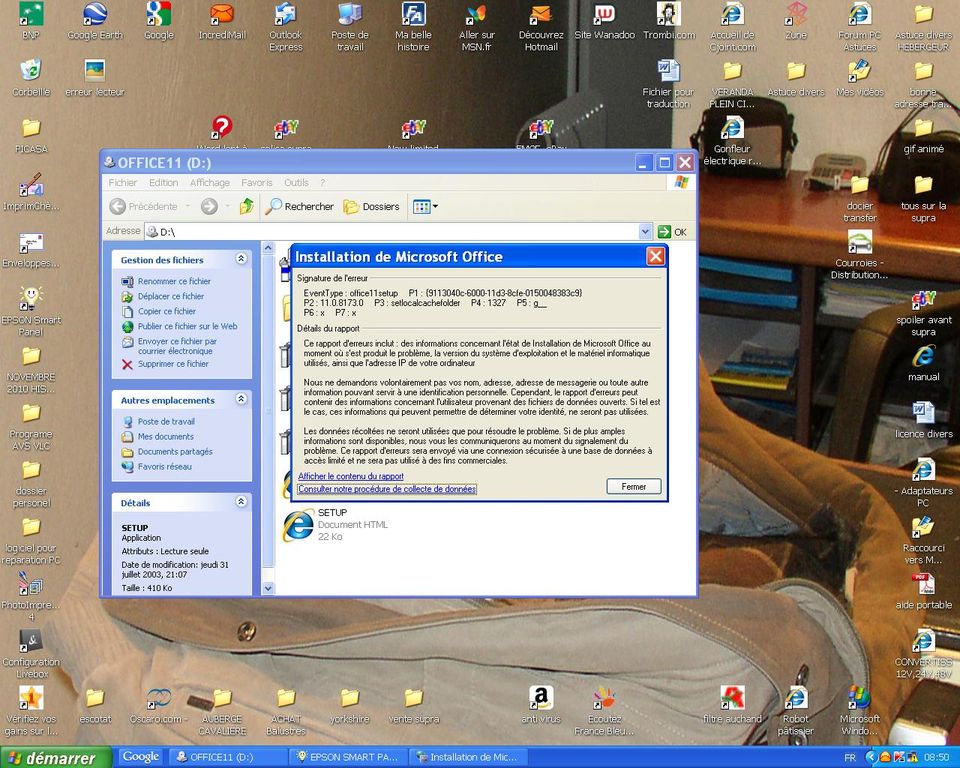Collapse the Gestion des fichiers panel
960x768 pixels.
click(240, 259)
